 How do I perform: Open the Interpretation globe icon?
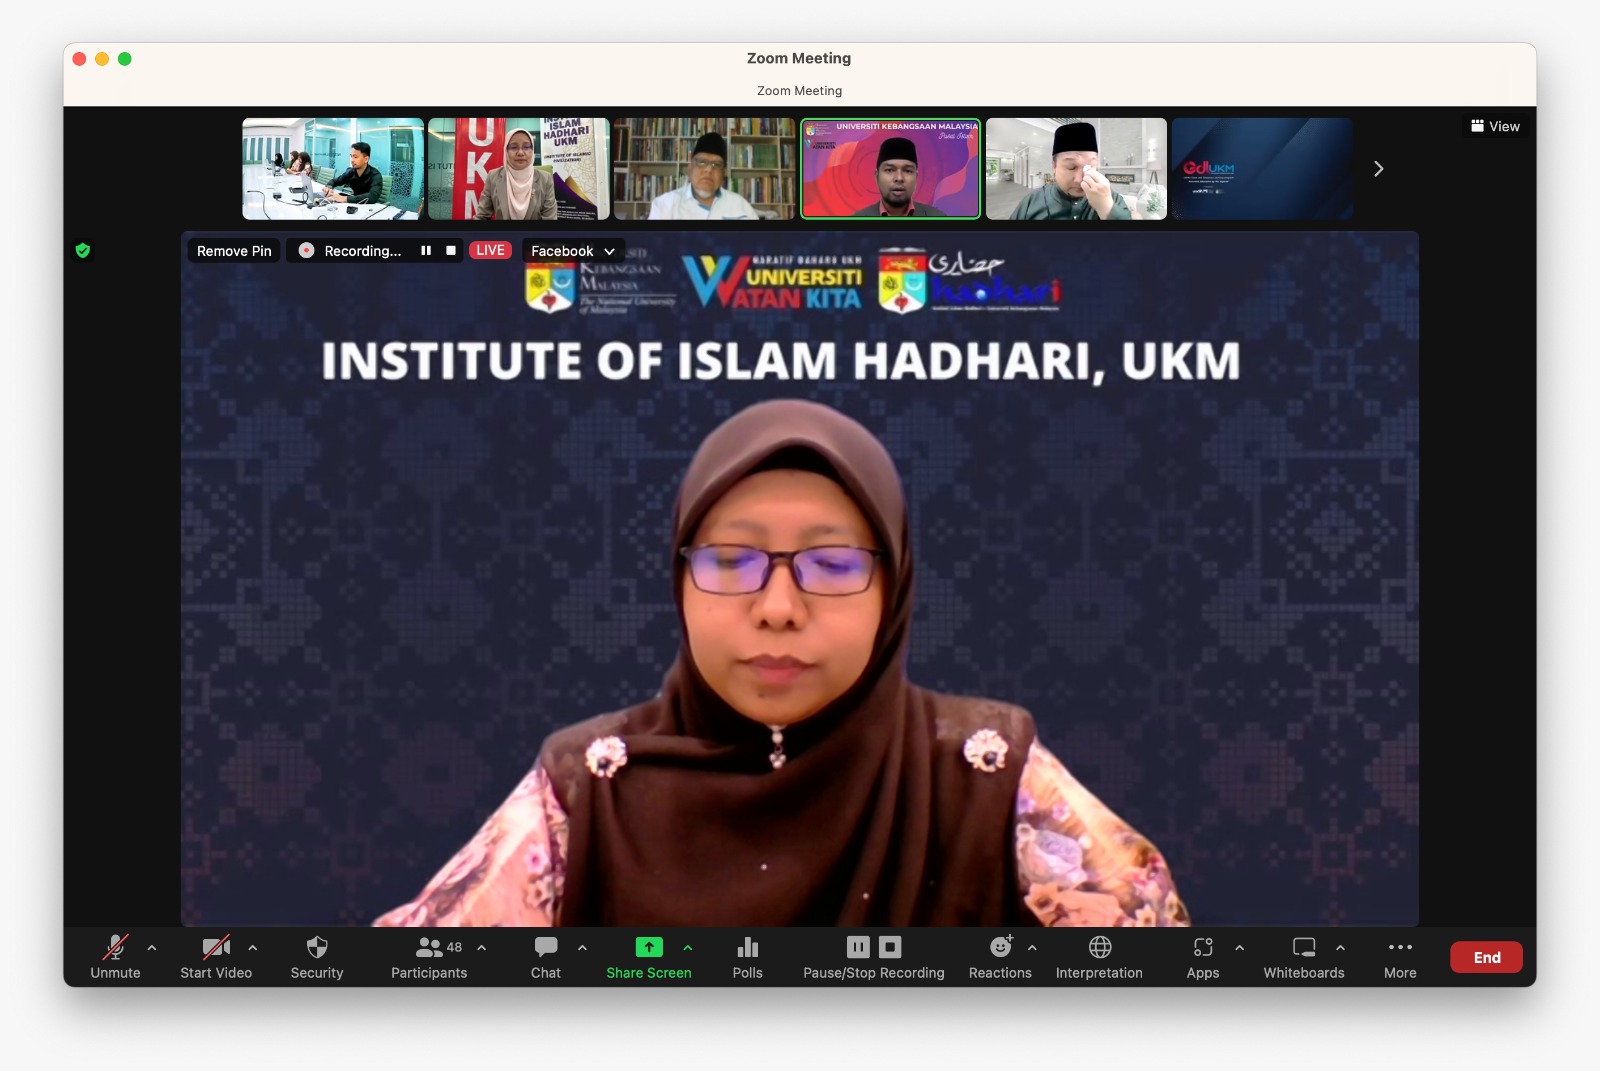[x=1099, y=948]
